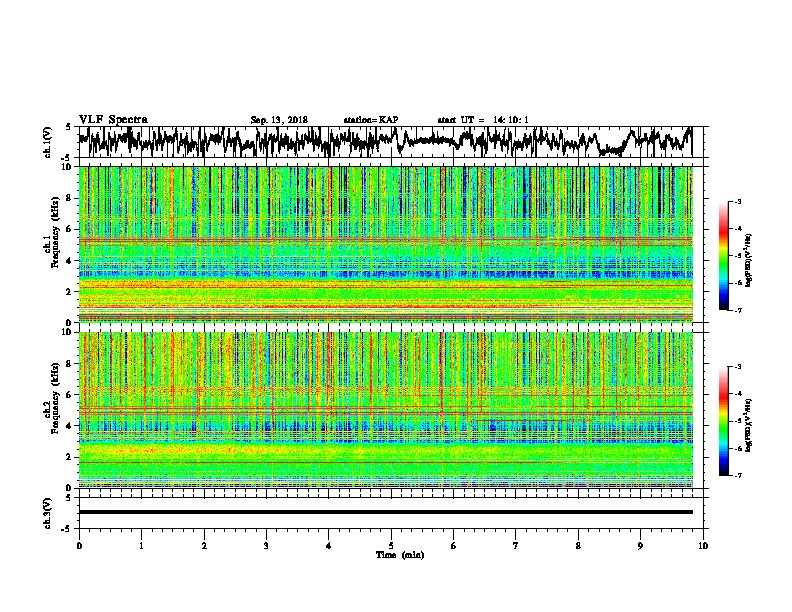Click the ch.1 colorbar log(PSD) unit label

point(748,260)
